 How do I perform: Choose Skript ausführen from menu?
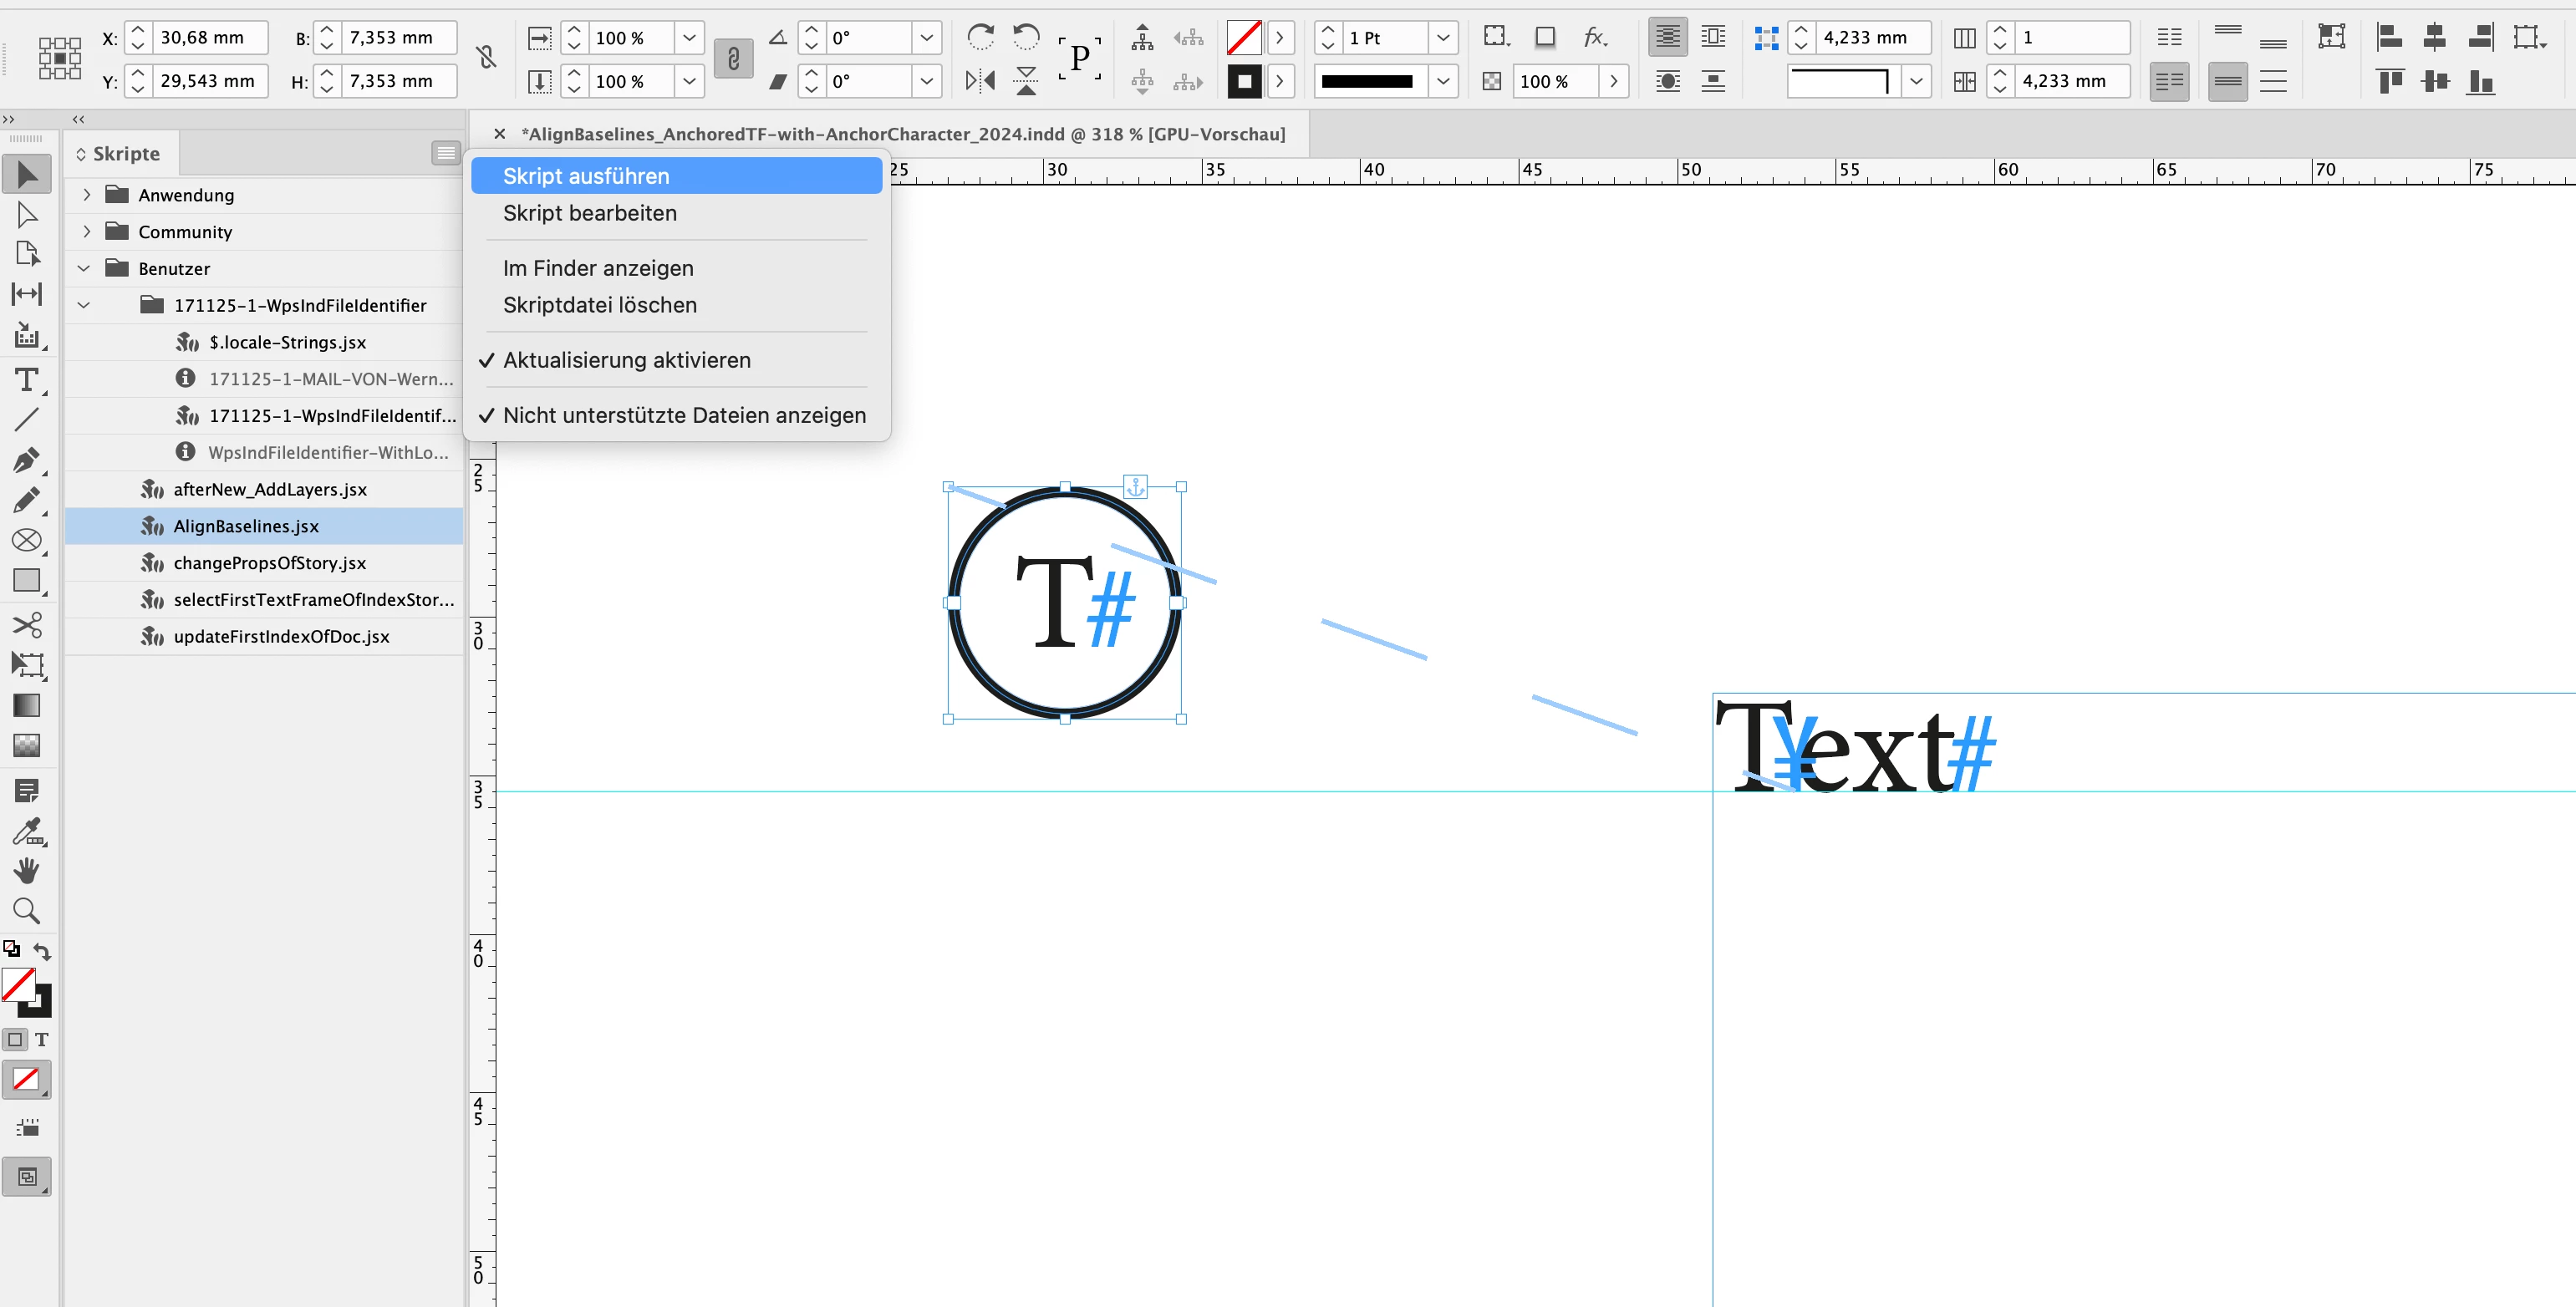[586, 176]
